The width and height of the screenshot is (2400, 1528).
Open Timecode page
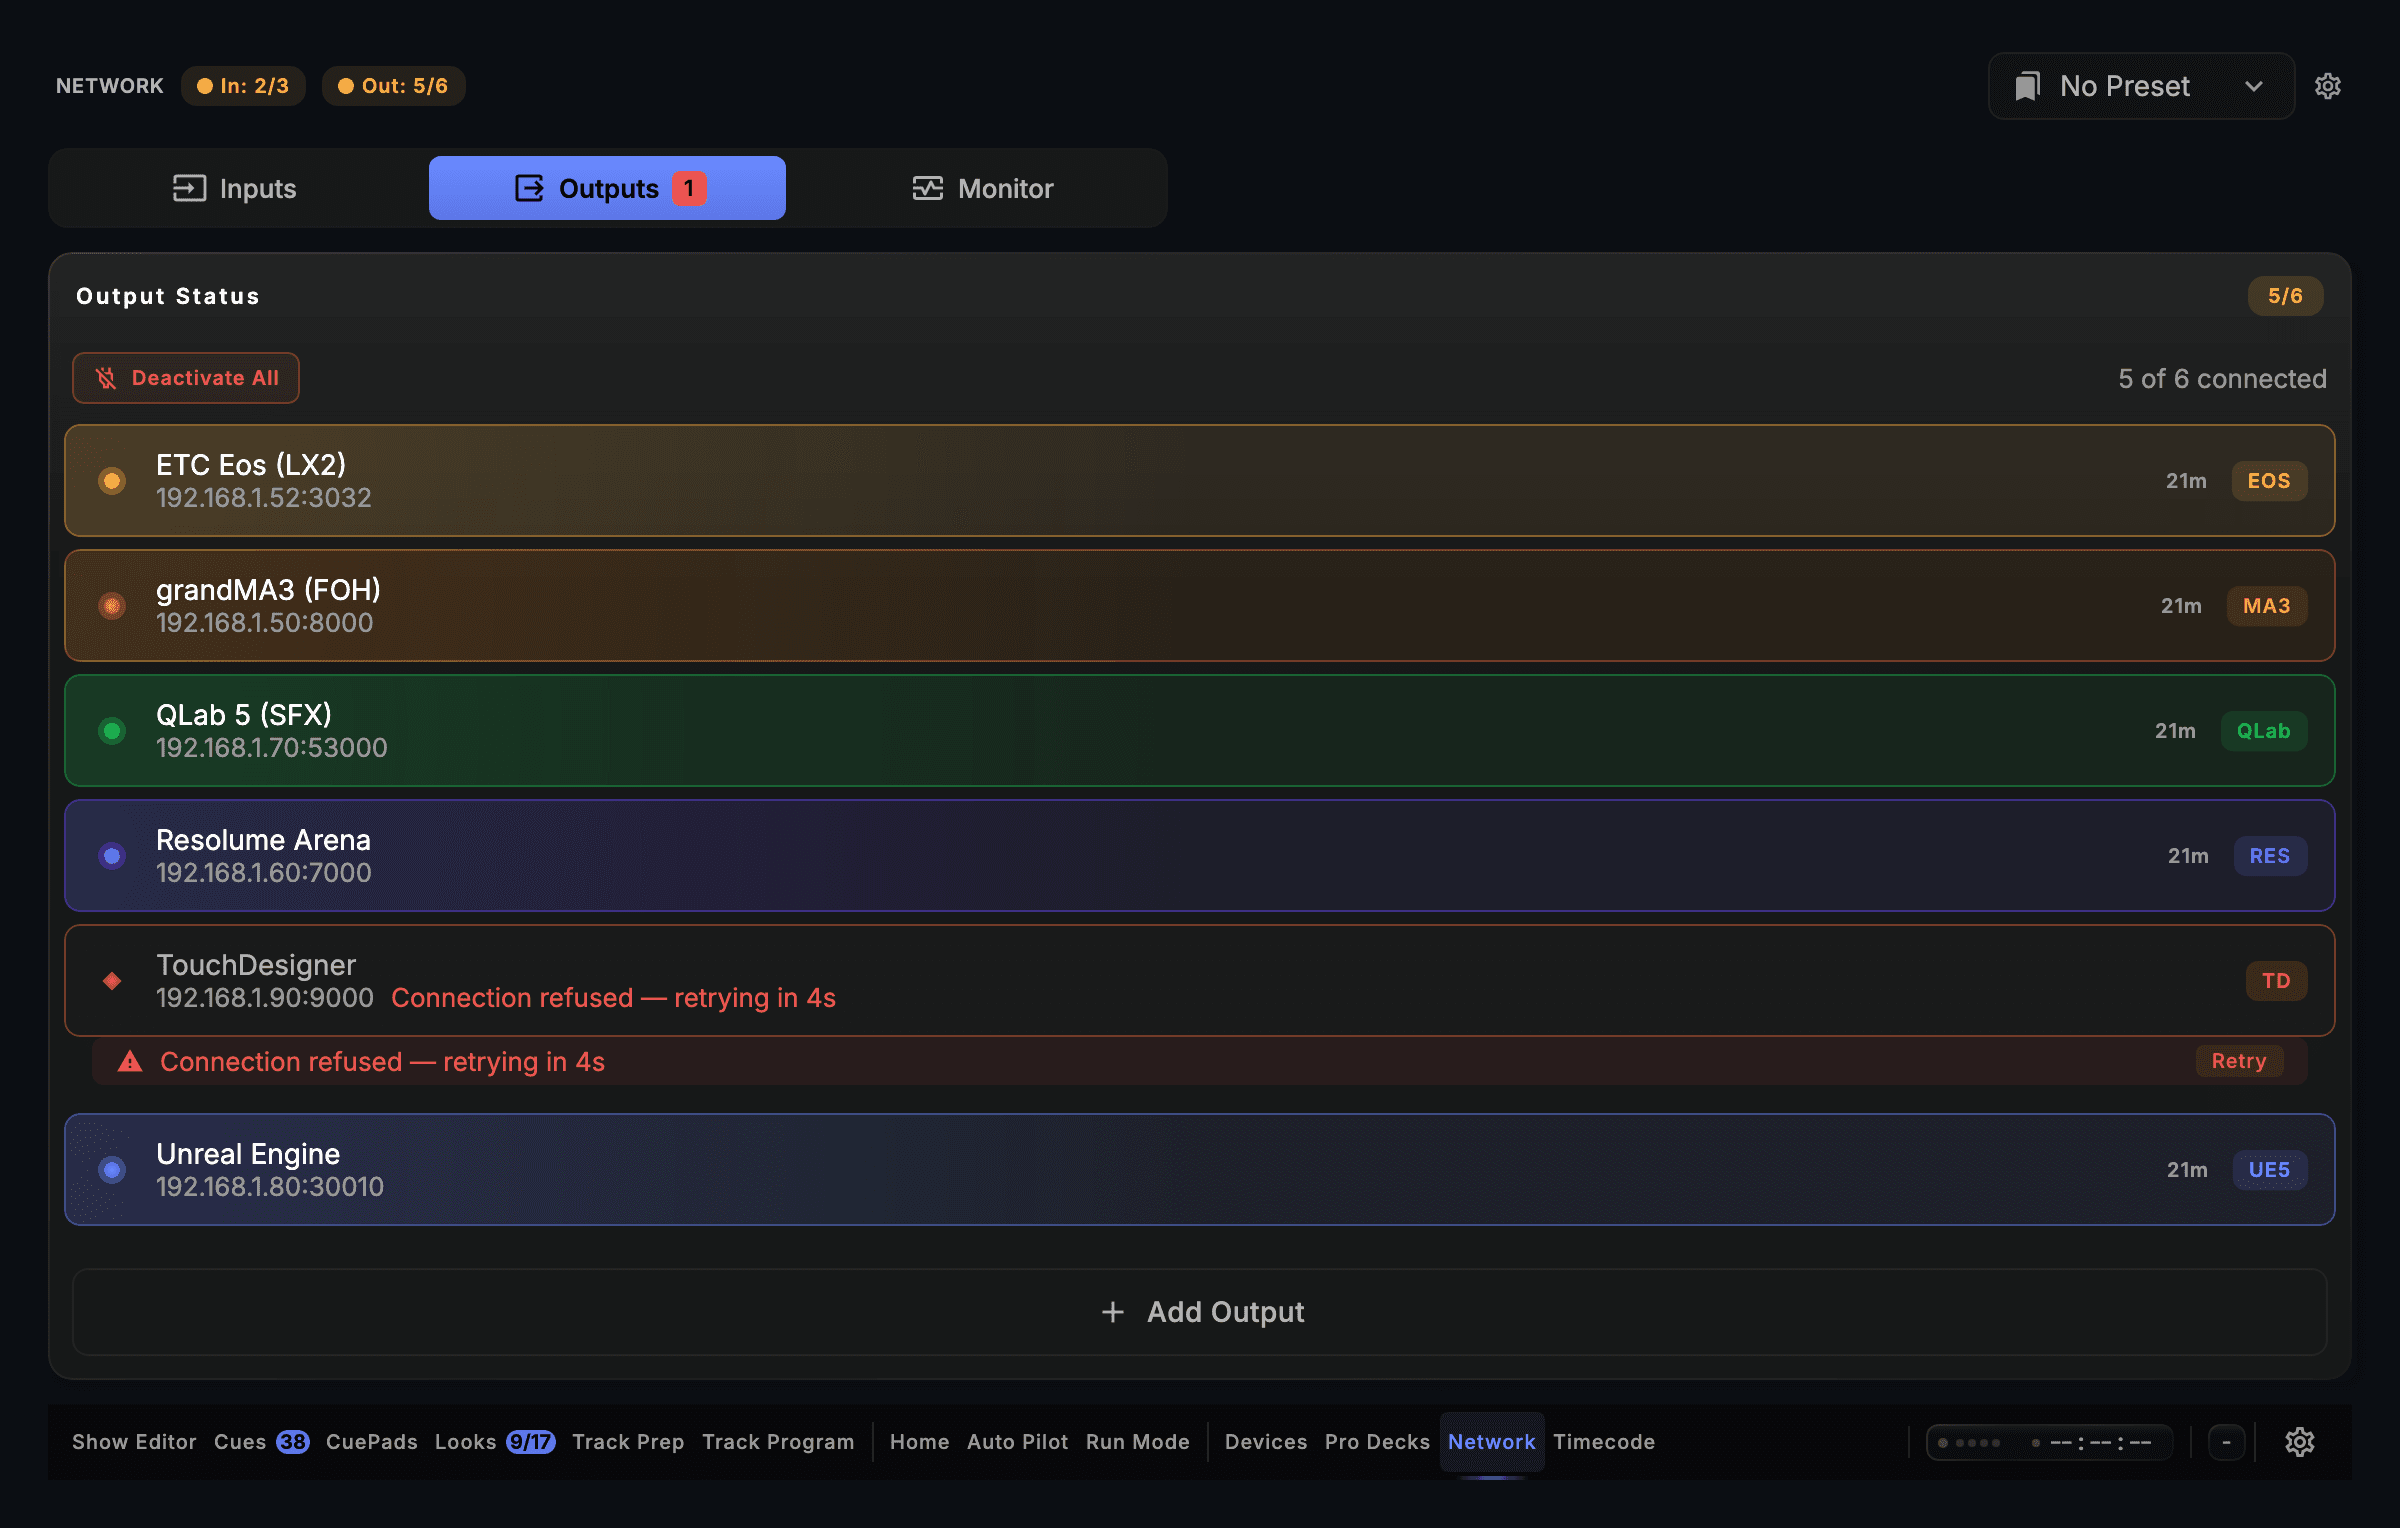coord(1604,1442)
